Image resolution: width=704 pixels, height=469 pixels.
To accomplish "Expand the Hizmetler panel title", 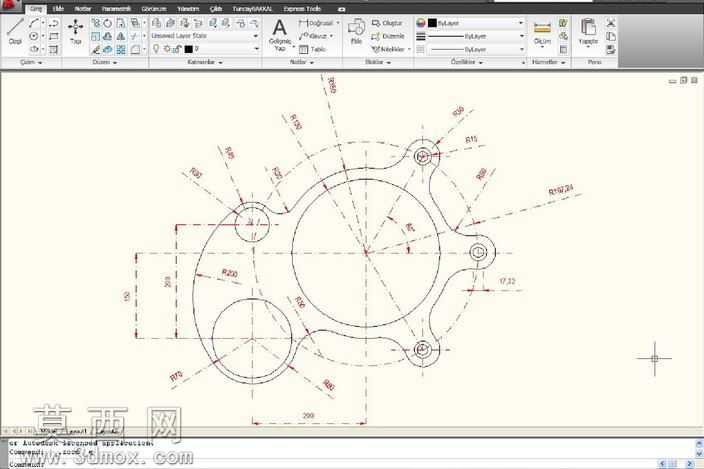I will pos(548,62).
